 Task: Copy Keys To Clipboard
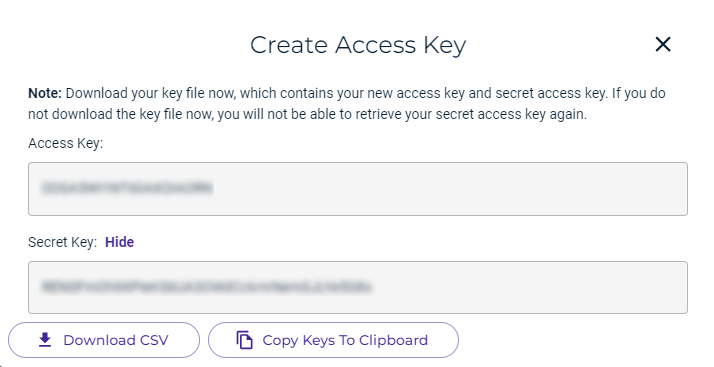[x=333, y=340]
